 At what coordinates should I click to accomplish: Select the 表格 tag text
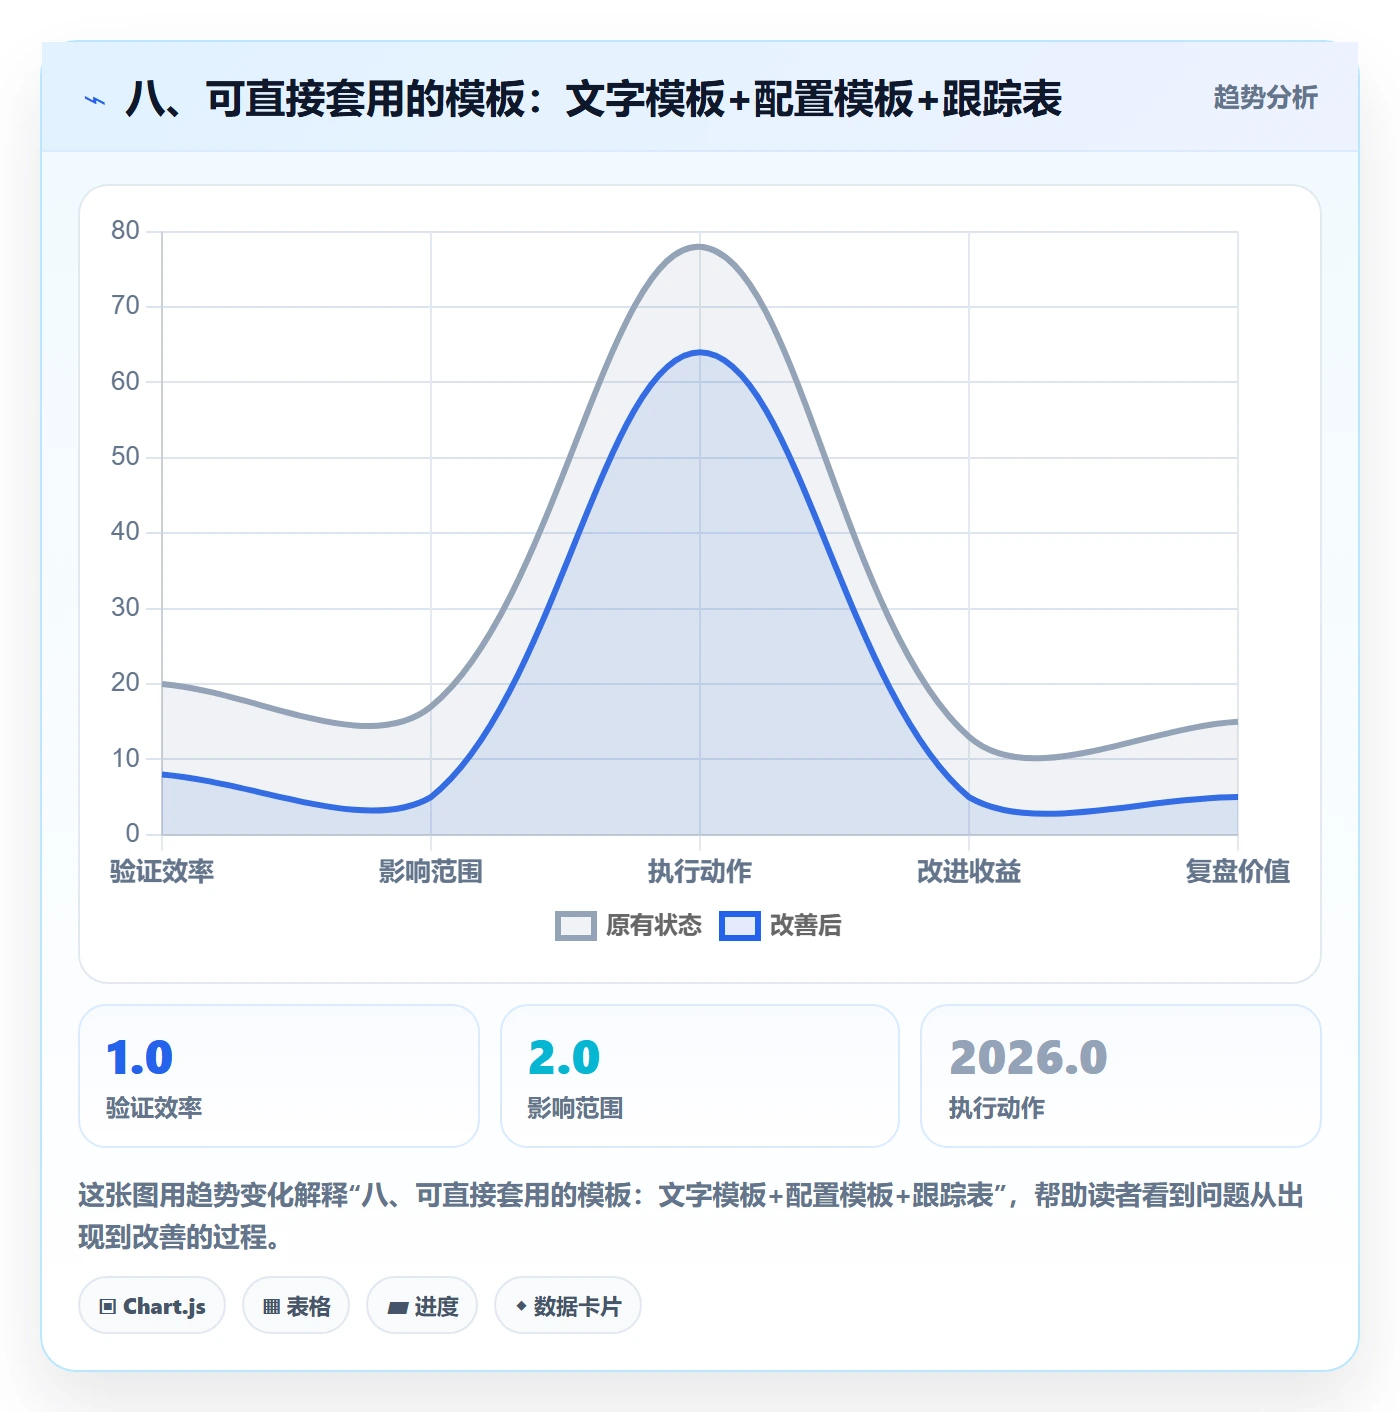click(308, 1306)
